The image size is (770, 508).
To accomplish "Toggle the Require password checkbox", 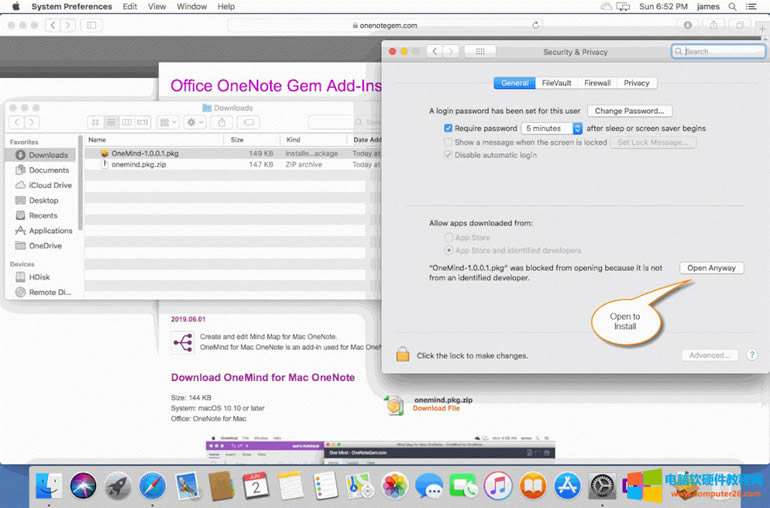I will point(449,129).
